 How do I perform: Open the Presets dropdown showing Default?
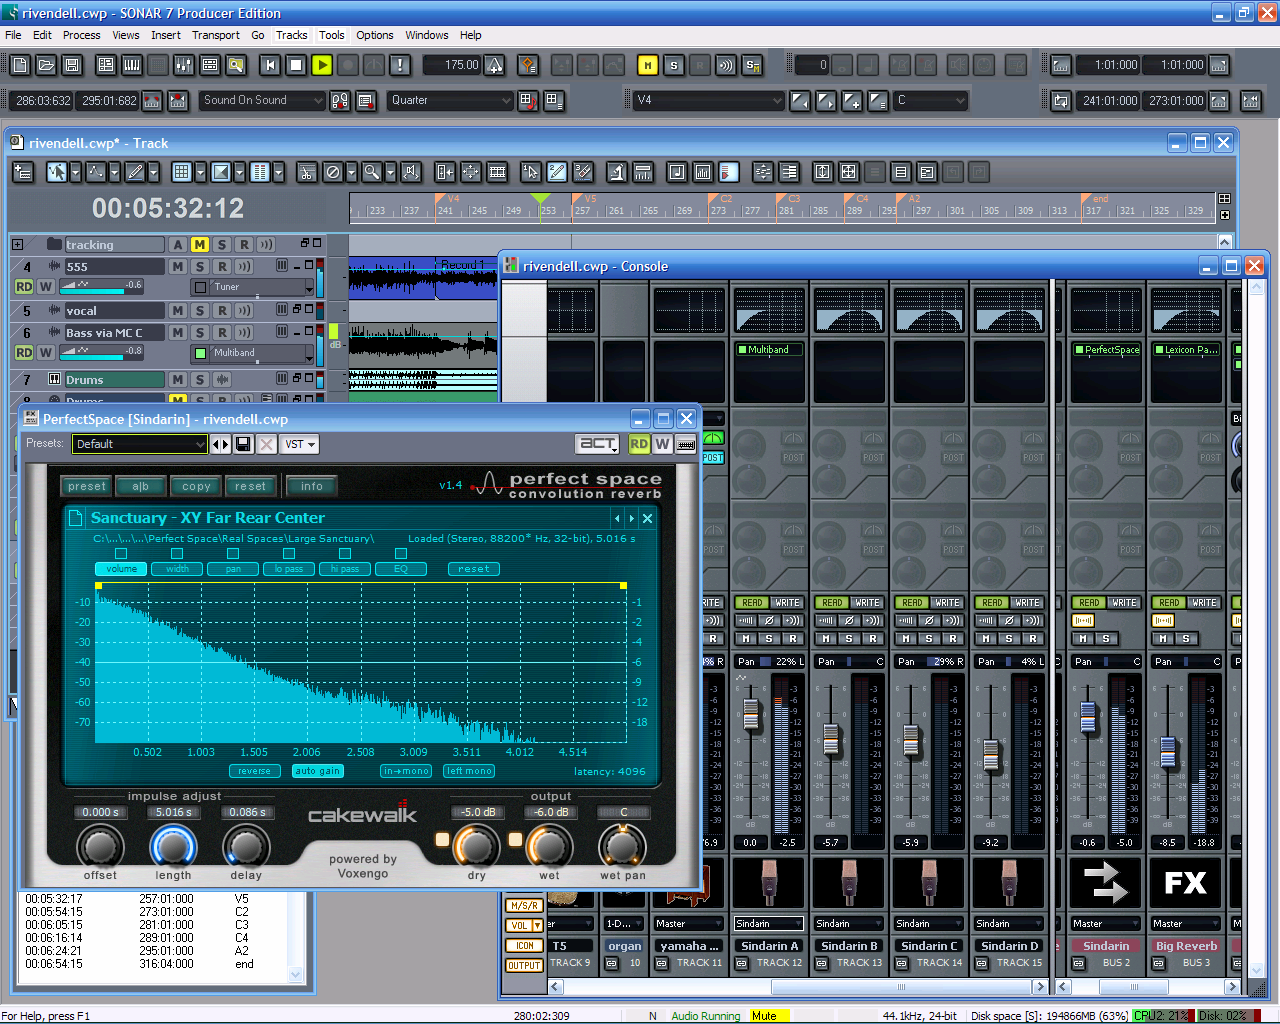click(x=140, y=444)
